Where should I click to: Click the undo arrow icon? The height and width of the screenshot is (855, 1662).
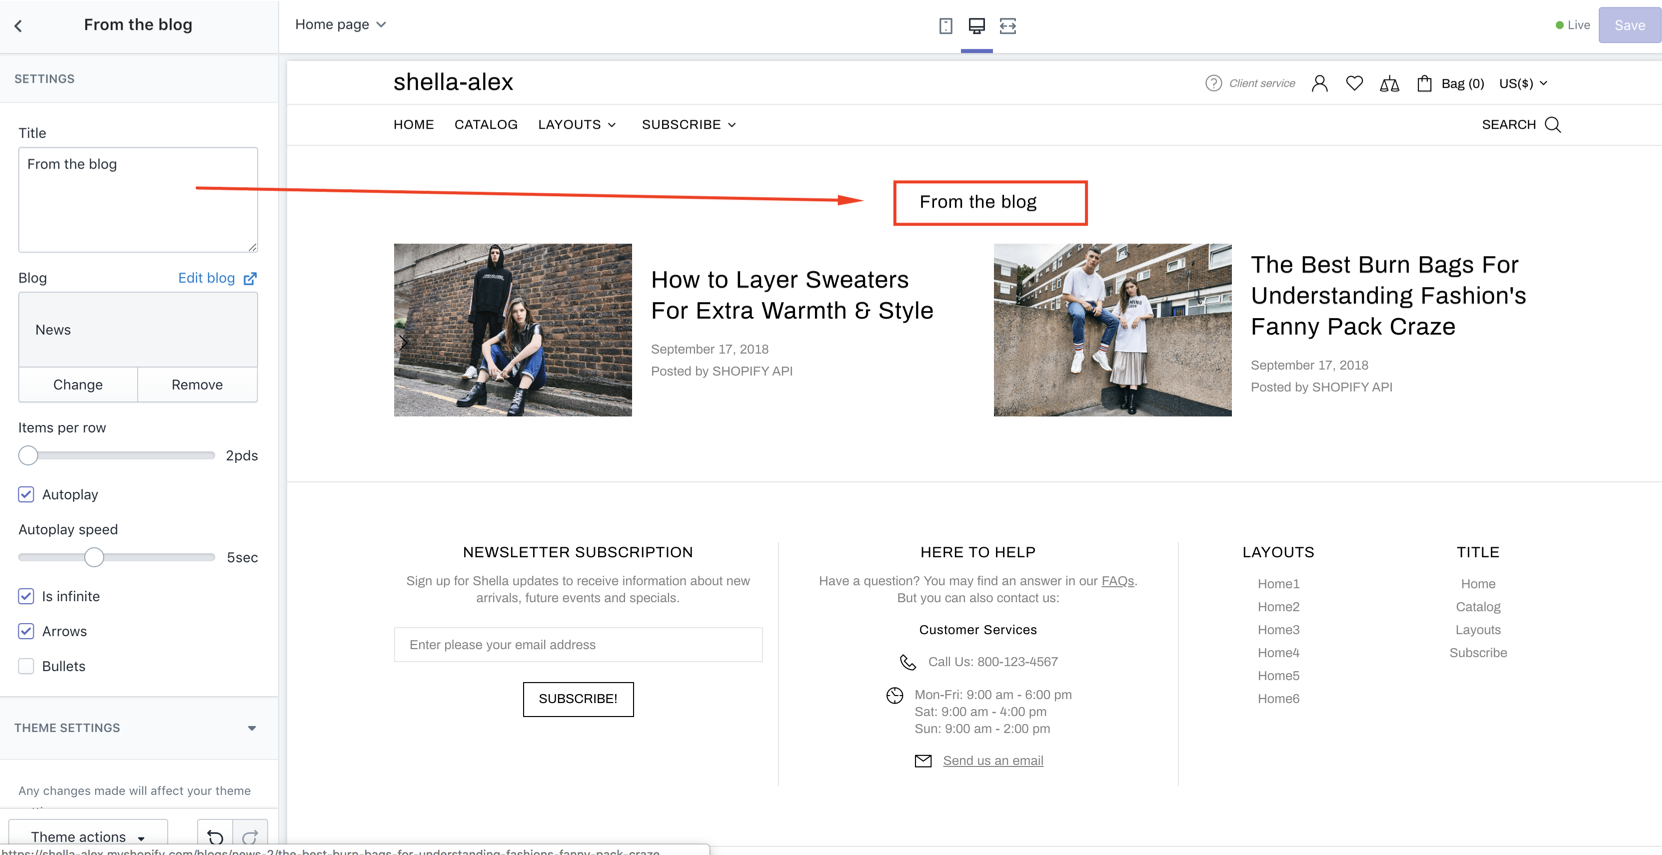click(215, 837)
